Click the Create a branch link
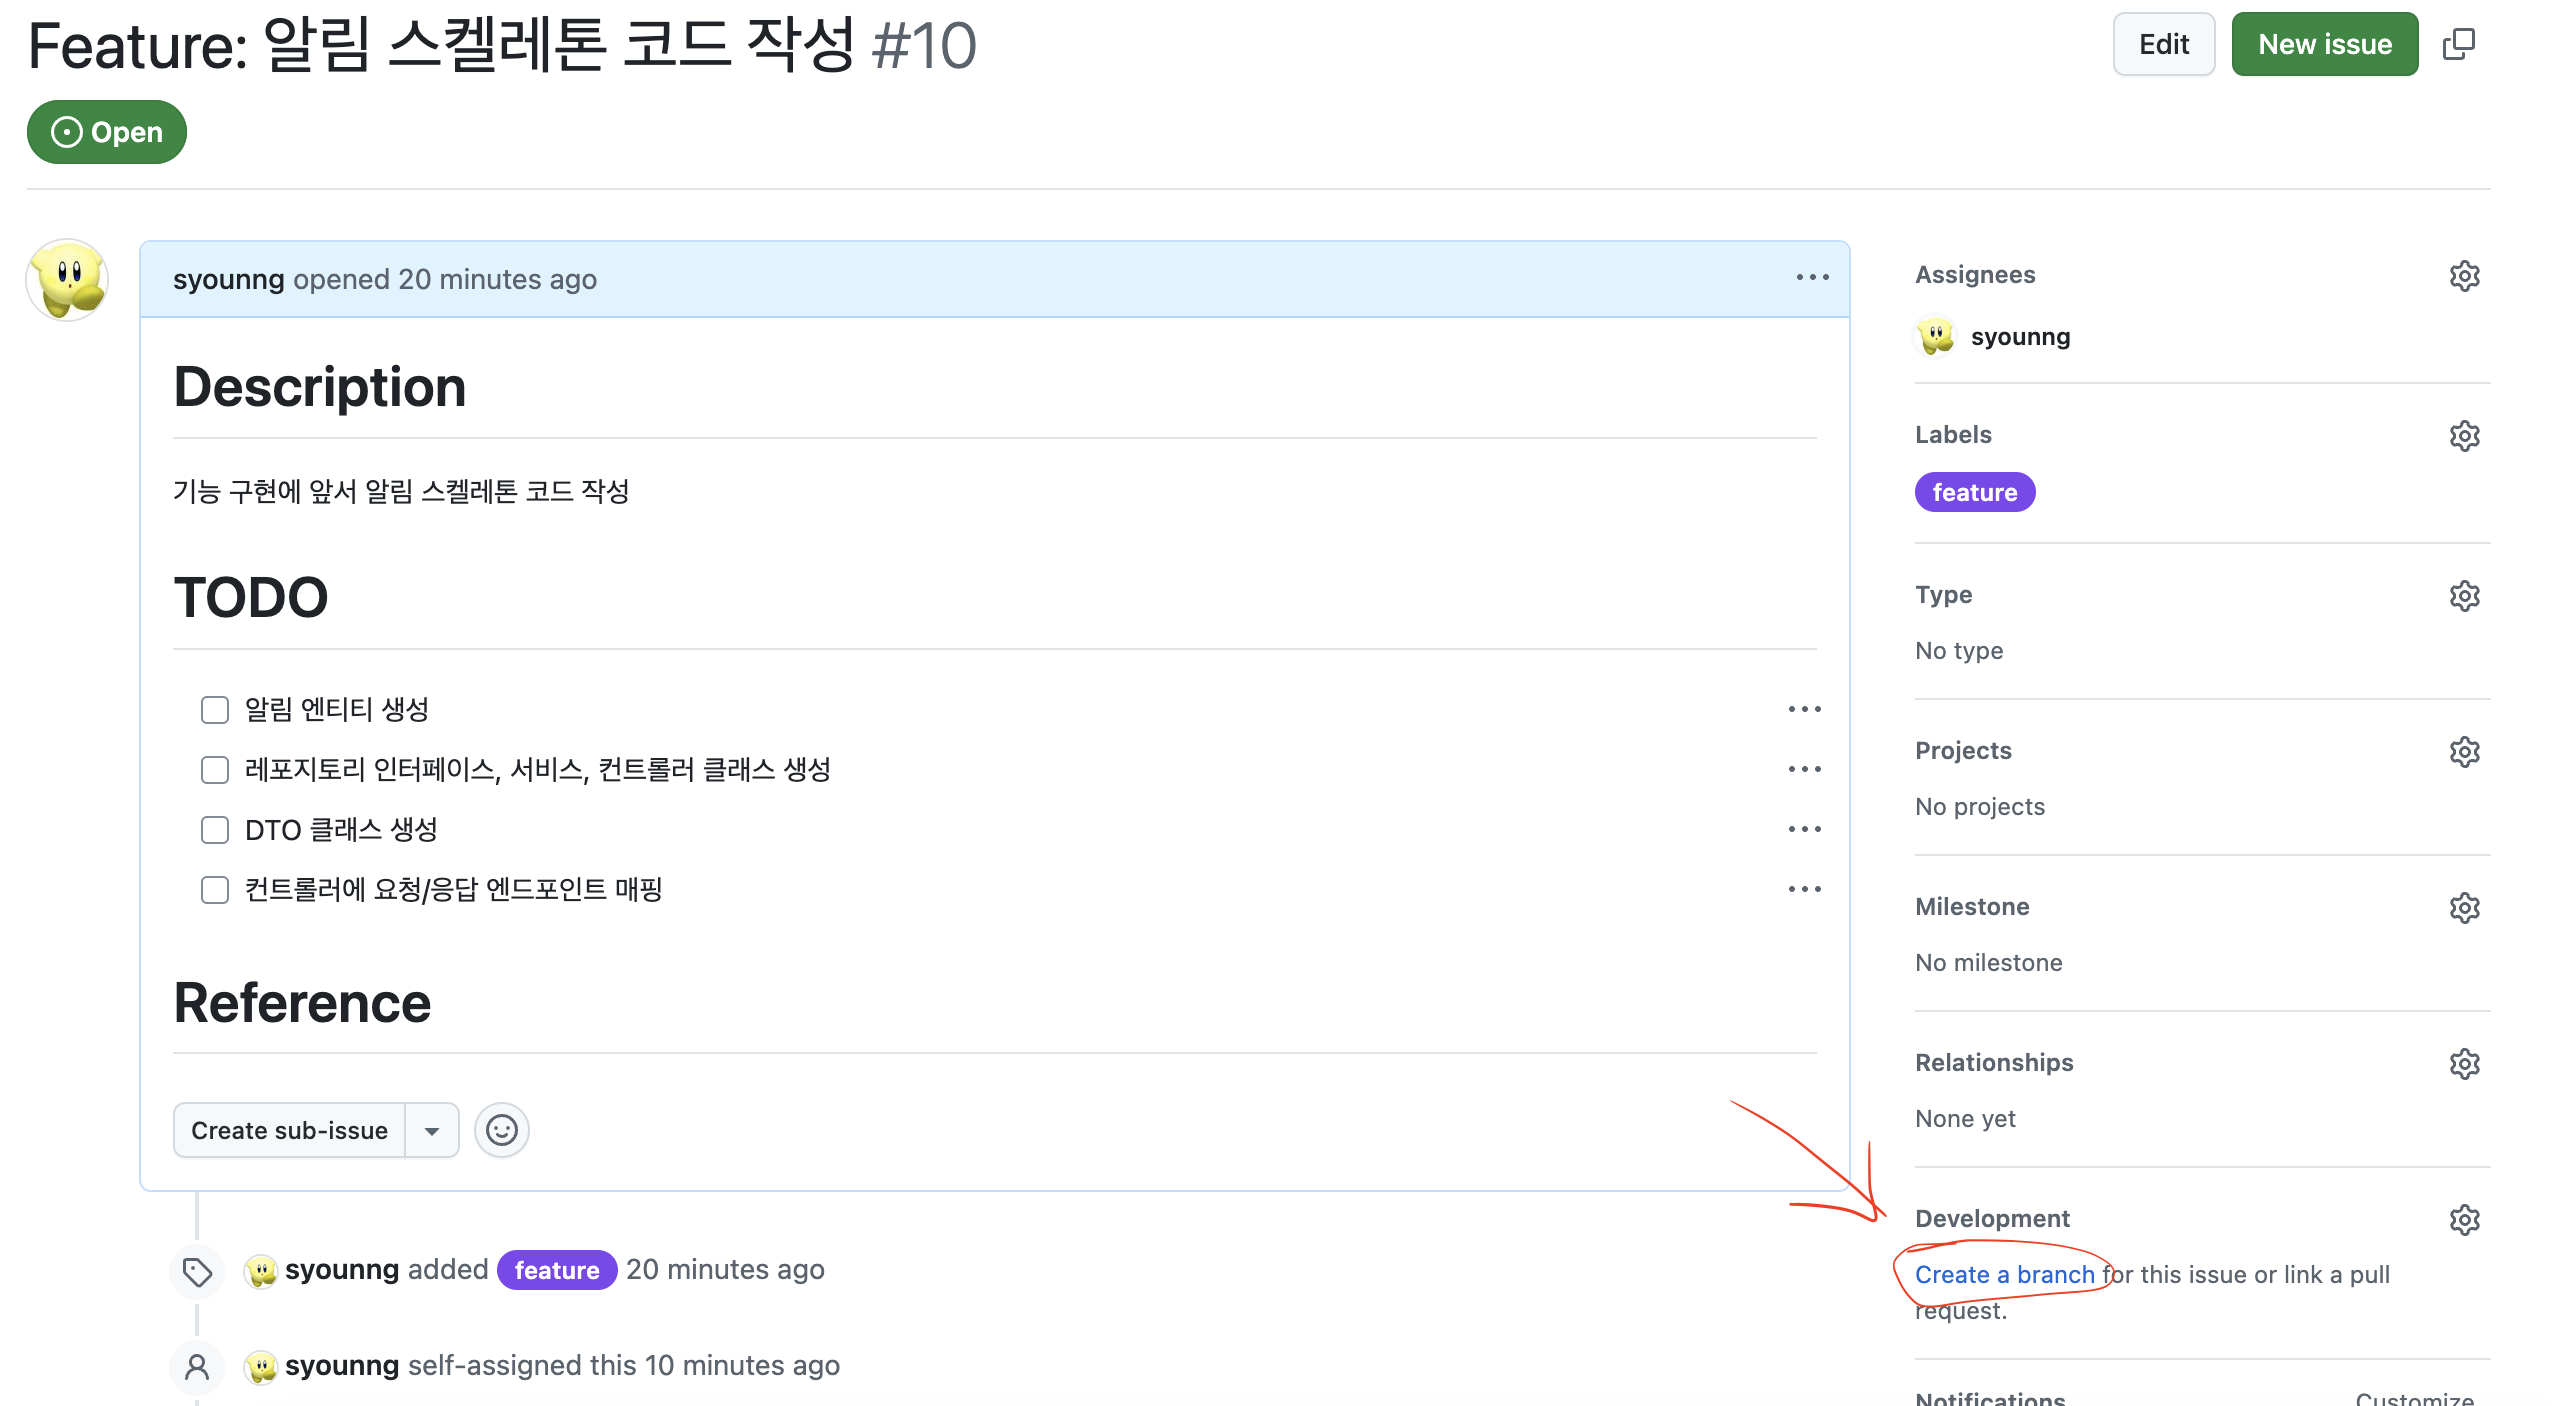Screen dimensions: 2552x1406 click(x=2004, y=1275)
